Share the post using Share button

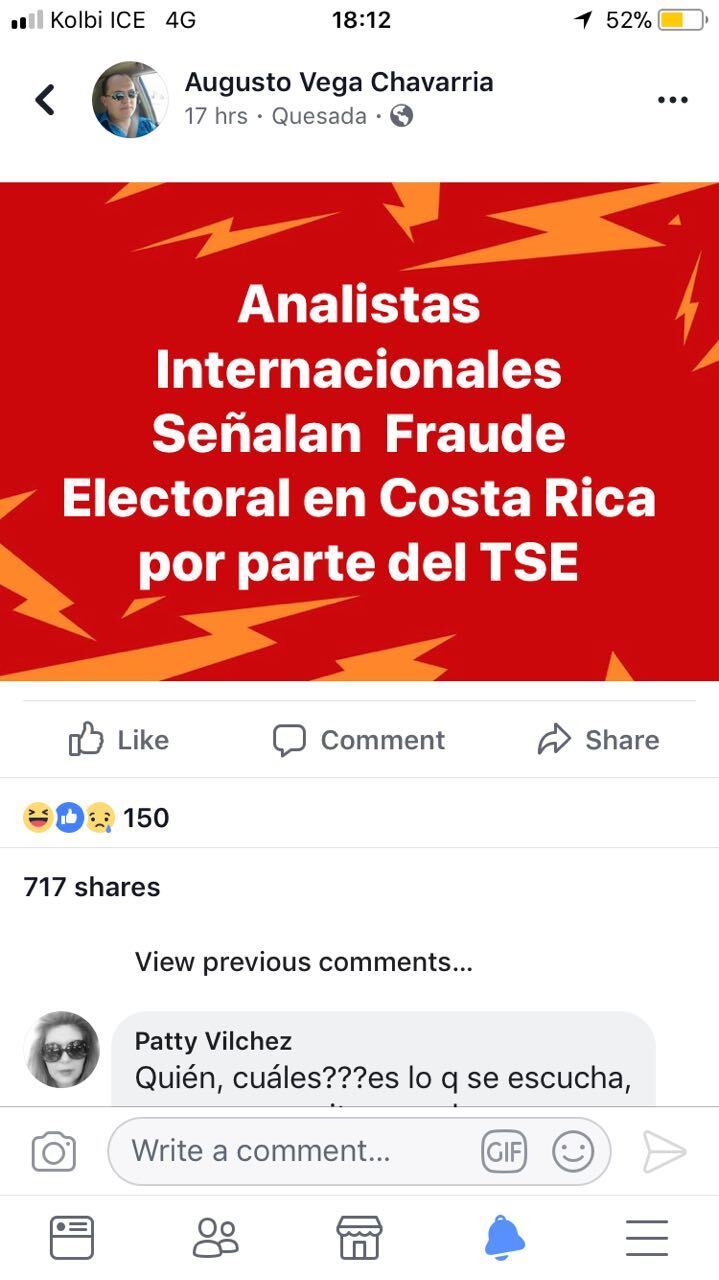click(x=598, y=740)
